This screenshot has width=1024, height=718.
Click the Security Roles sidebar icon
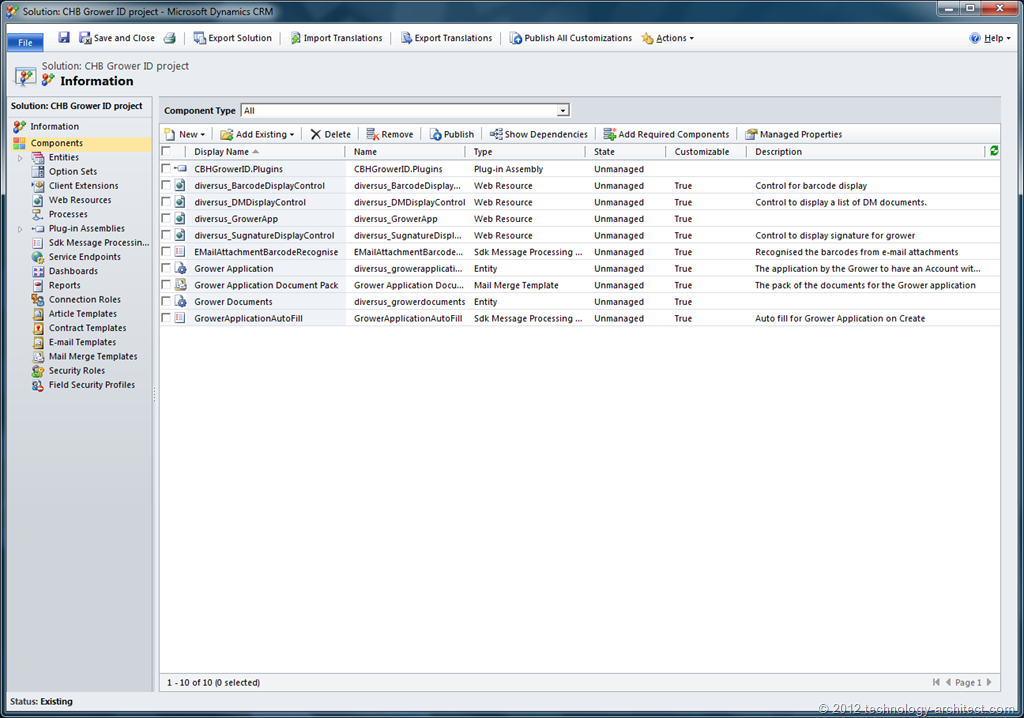[38, 370]
